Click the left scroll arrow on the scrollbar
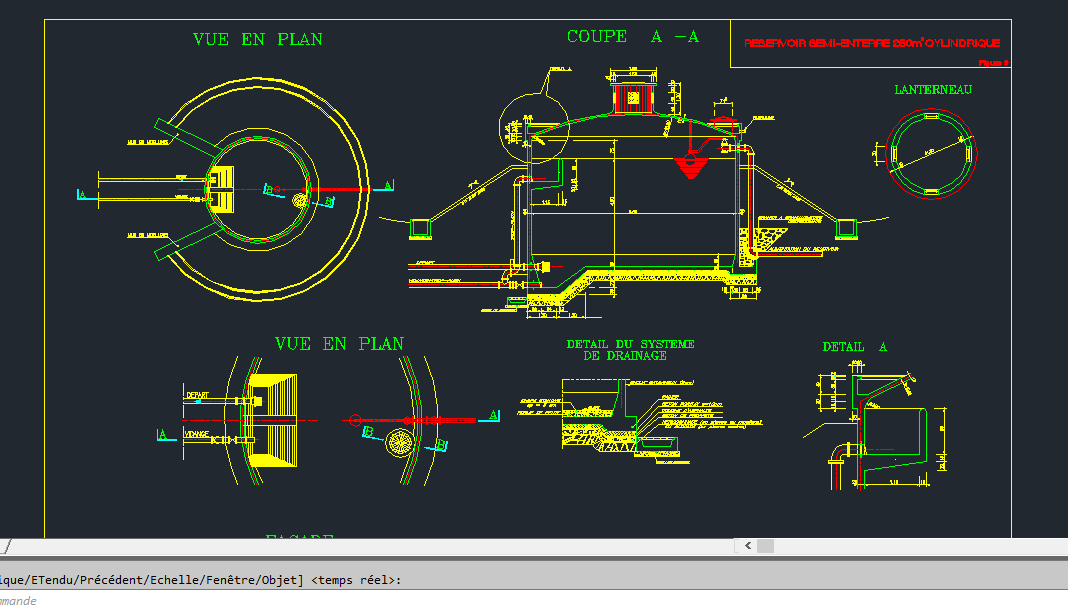Screen dimensions: 1068x612 (x=750, y=546)
